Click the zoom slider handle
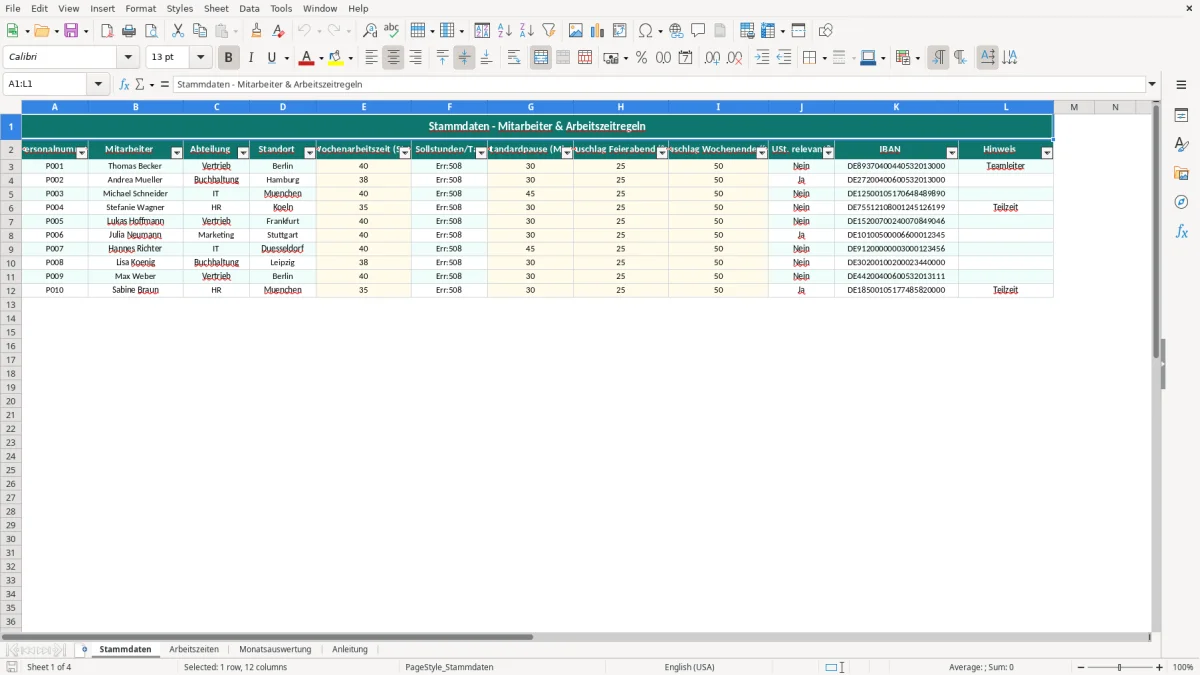Screen dimensions: 1200x675 click(x=1120, y=667)
